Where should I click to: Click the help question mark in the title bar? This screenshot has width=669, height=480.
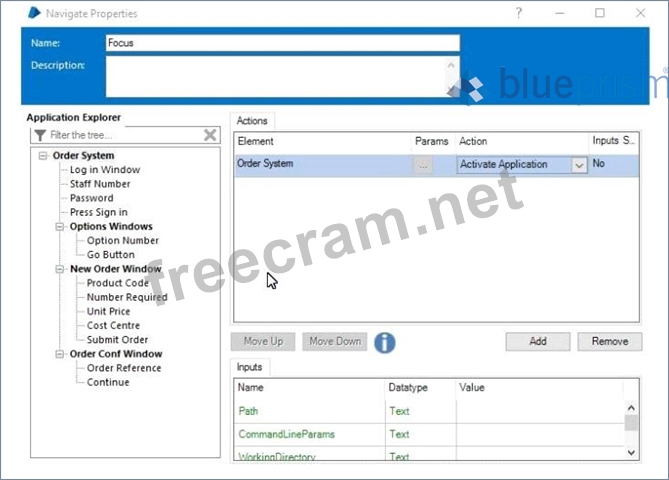tap(518, 13)
